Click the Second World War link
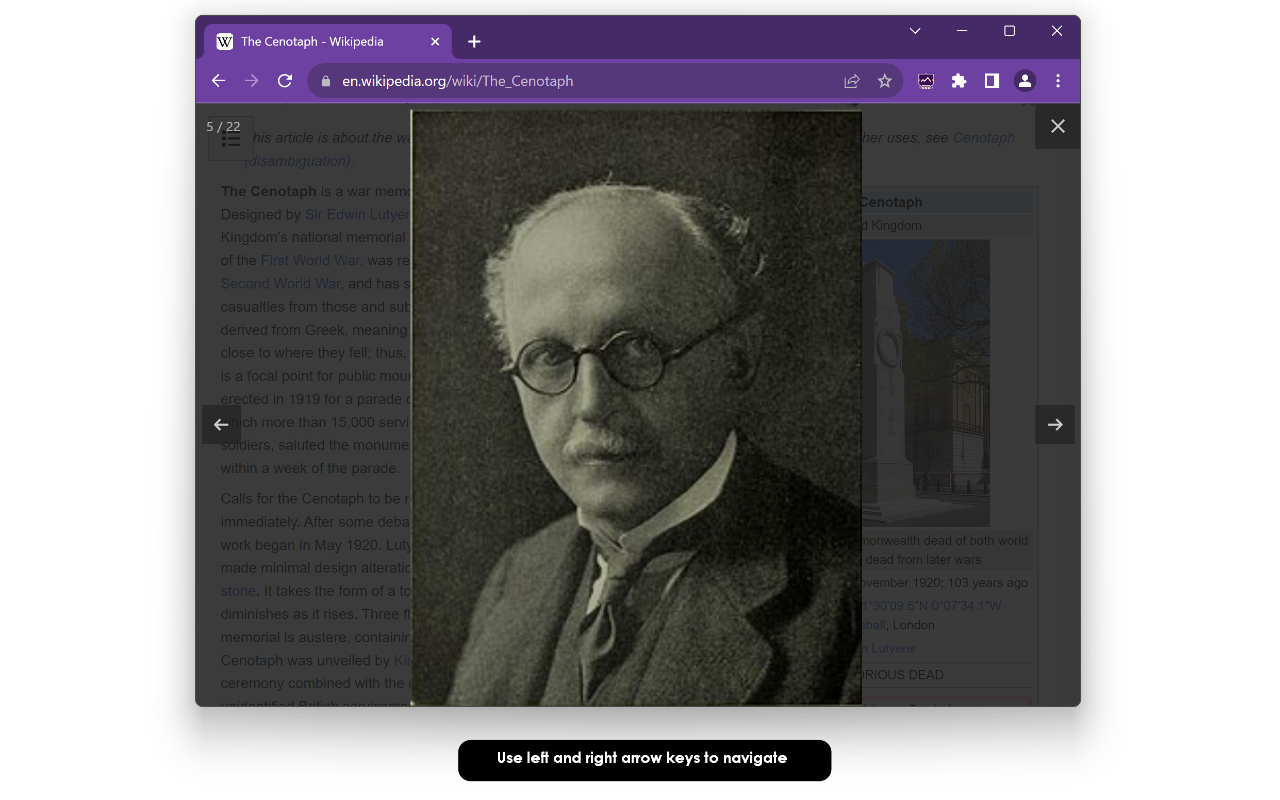The height and width of the screenshot is (800, 1280). (x=281, y=283)
